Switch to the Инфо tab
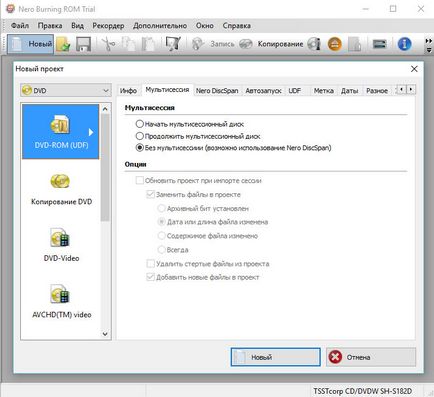Screen dimensions: 434x397 pyautogui.click(x=128, y=91)
